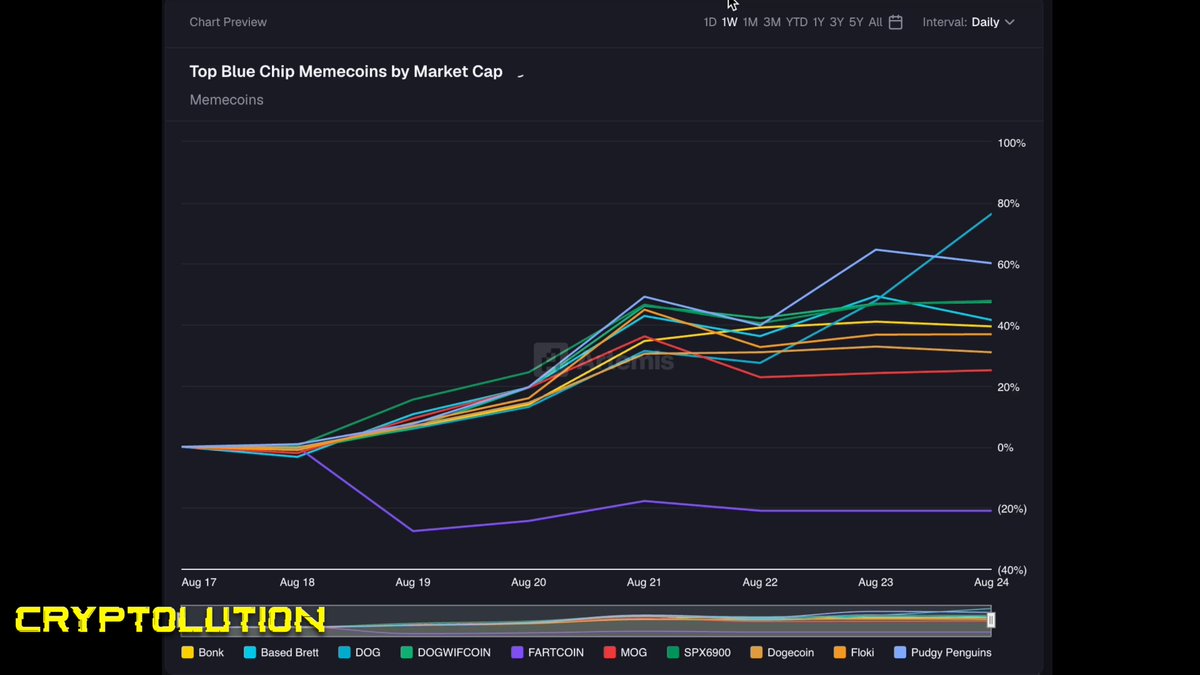This screenshot has width=1200, height=675.
Task: Hide the DOGWIFCOIN legend series
Action: pos(445,653)
